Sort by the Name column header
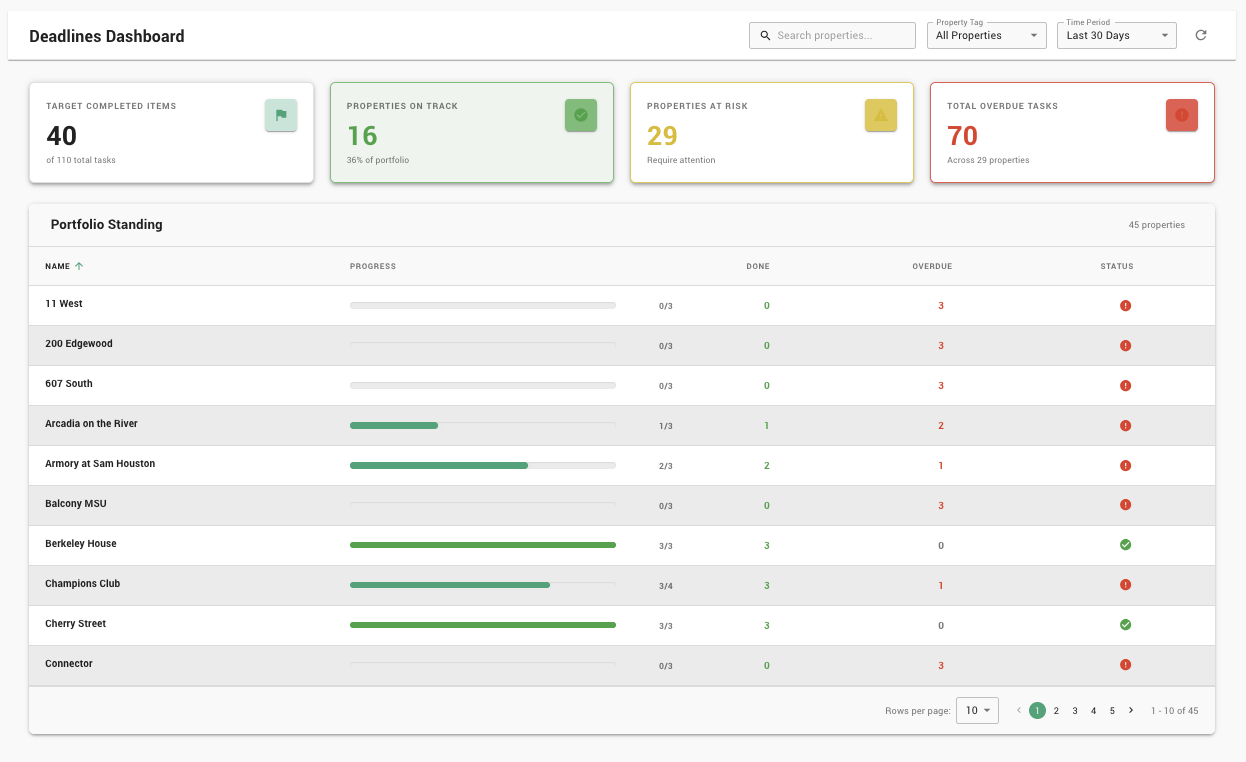Image resolution: width=1246 pixels, height=762 pixels. pyautogui.click(x=57, y=266)
